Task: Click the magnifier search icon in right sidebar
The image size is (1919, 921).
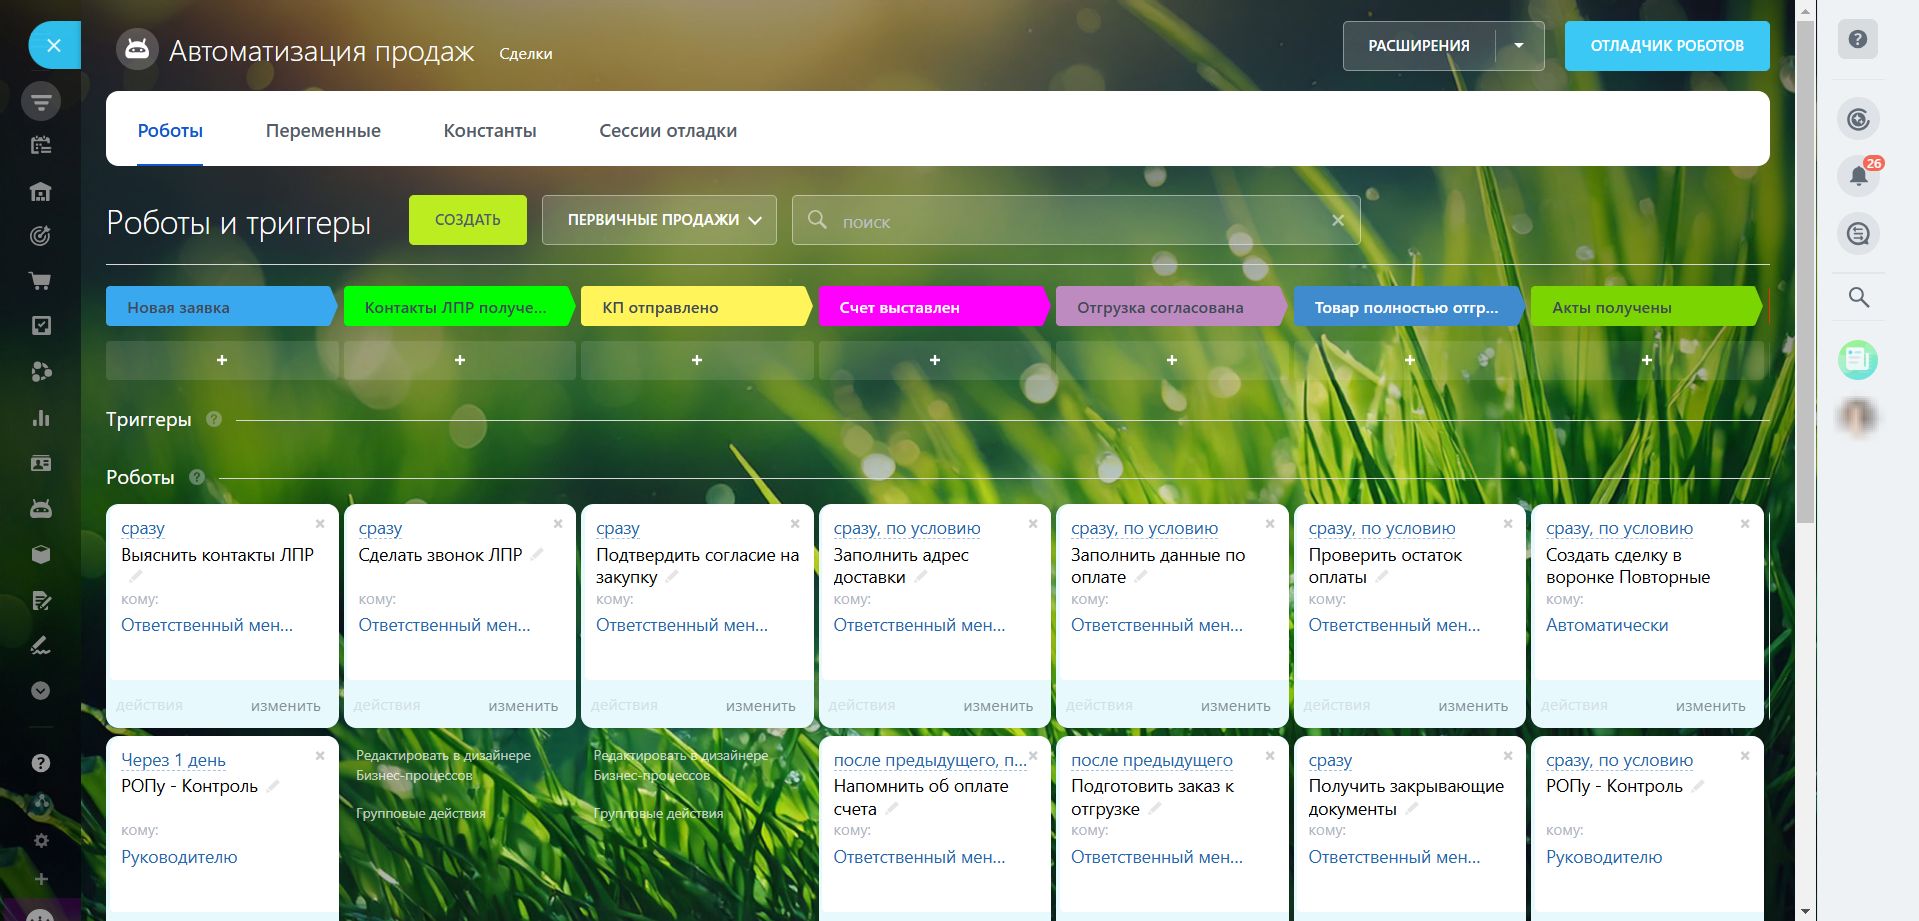Action: click(x=1858, y=297)
